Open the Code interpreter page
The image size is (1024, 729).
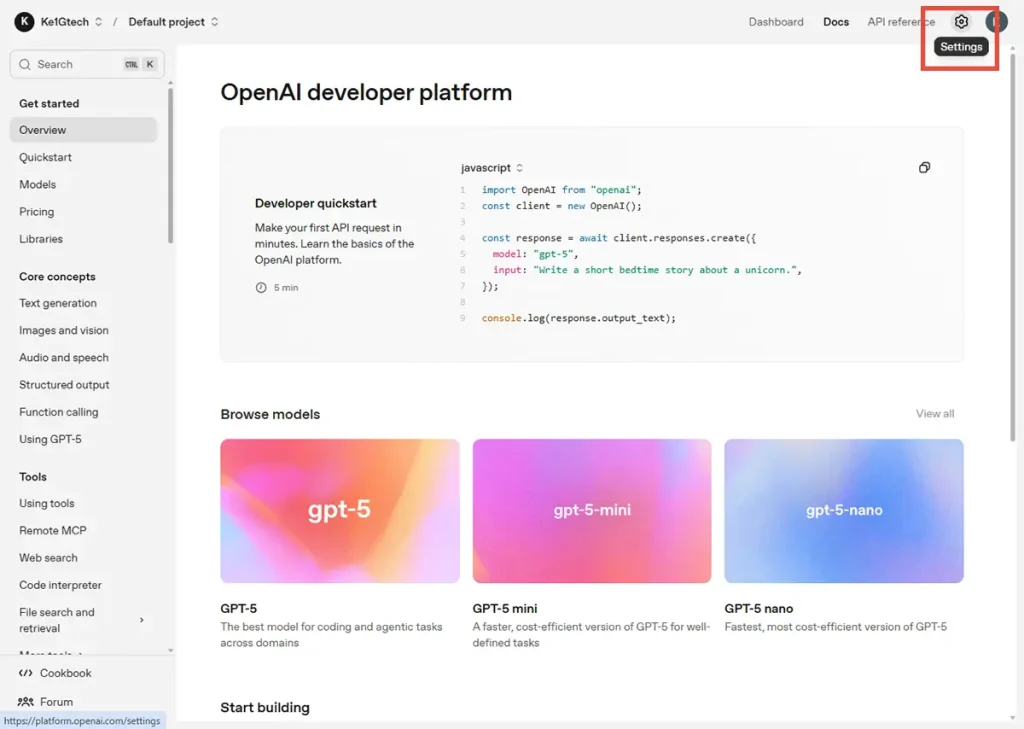(60, 585)
